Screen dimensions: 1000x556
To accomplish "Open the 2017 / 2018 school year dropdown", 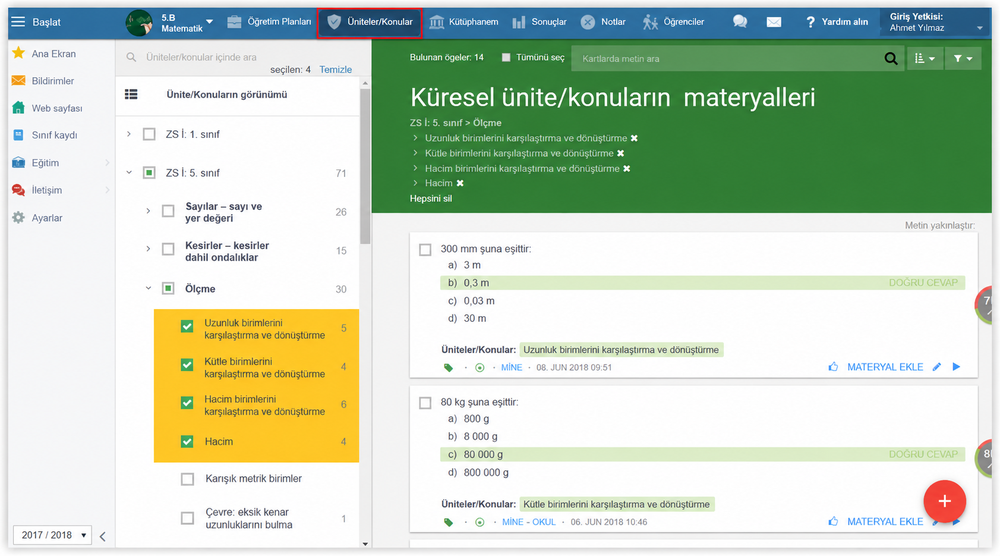I will click(52, 535).
